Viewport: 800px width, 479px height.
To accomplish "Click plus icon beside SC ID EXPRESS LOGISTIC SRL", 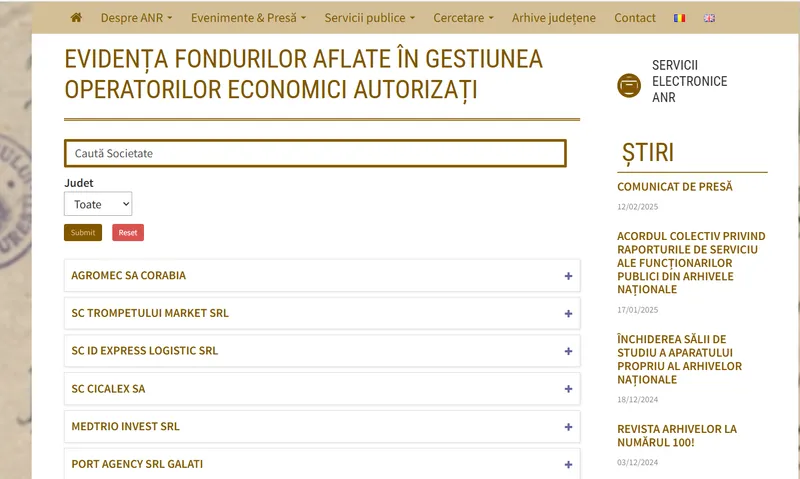I will [x=568, y=352].
